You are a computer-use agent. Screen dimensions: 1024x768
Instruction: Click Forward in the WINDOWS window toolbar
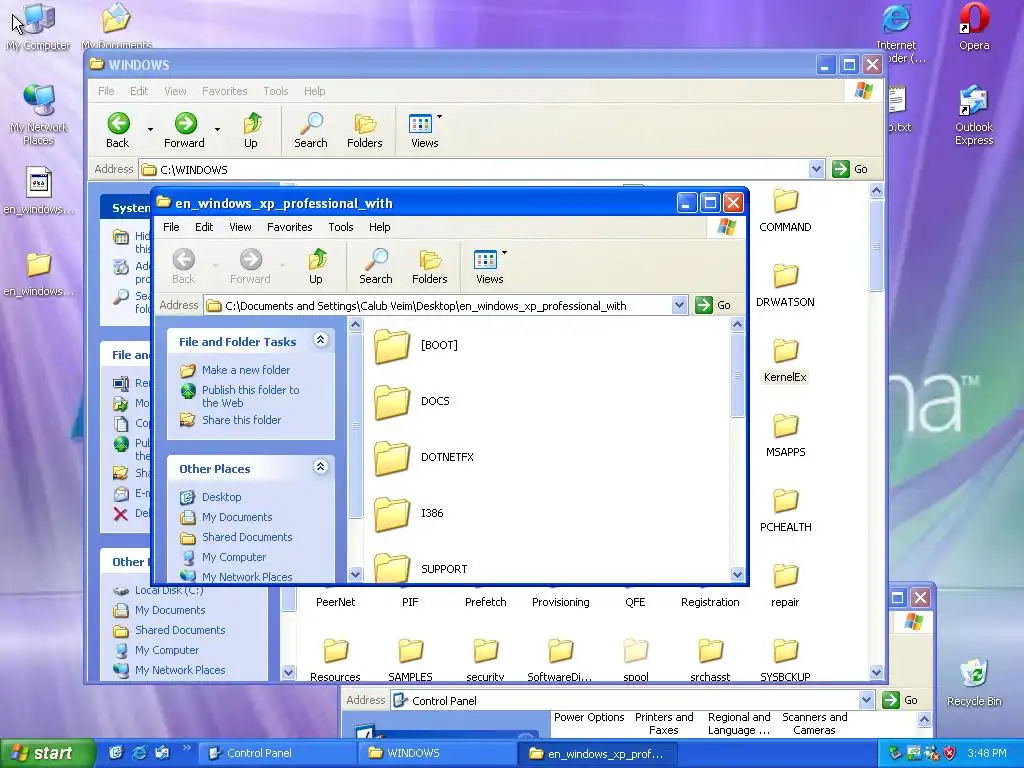[184, 130]
